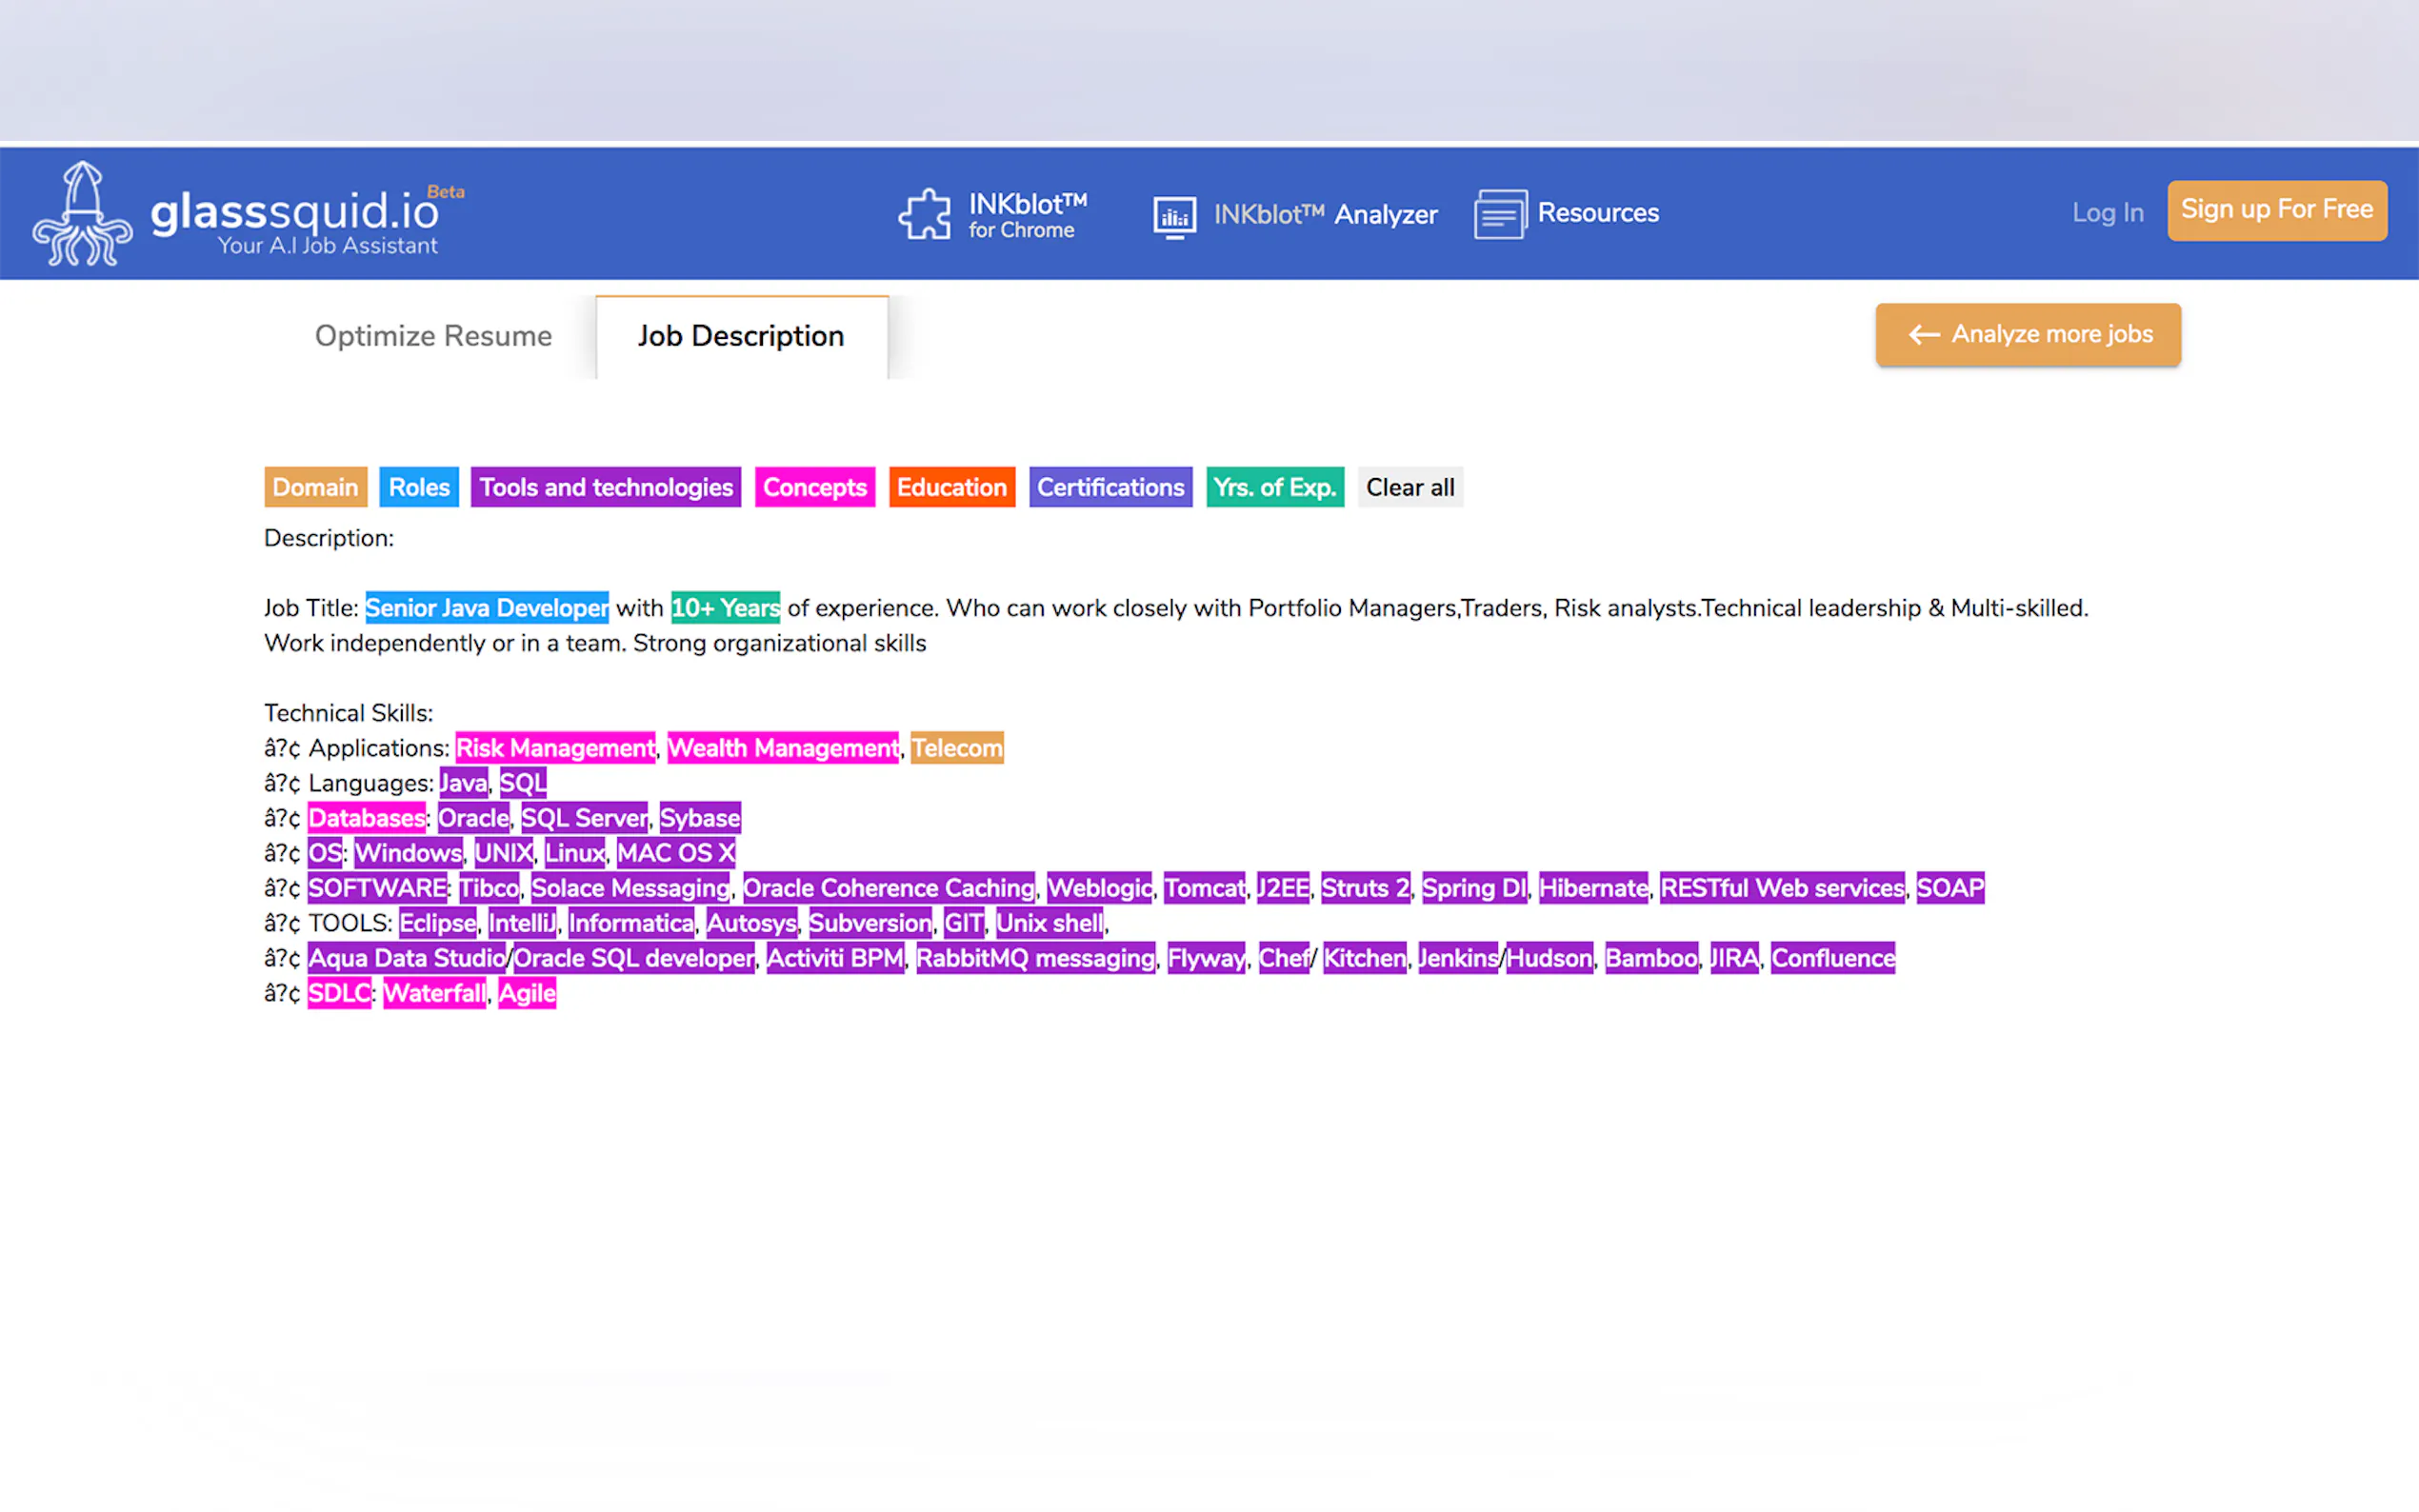Toggle Tools and technologies highlighting
The width and height of the screenshot is (2419, 1512).
pos(605,487)
